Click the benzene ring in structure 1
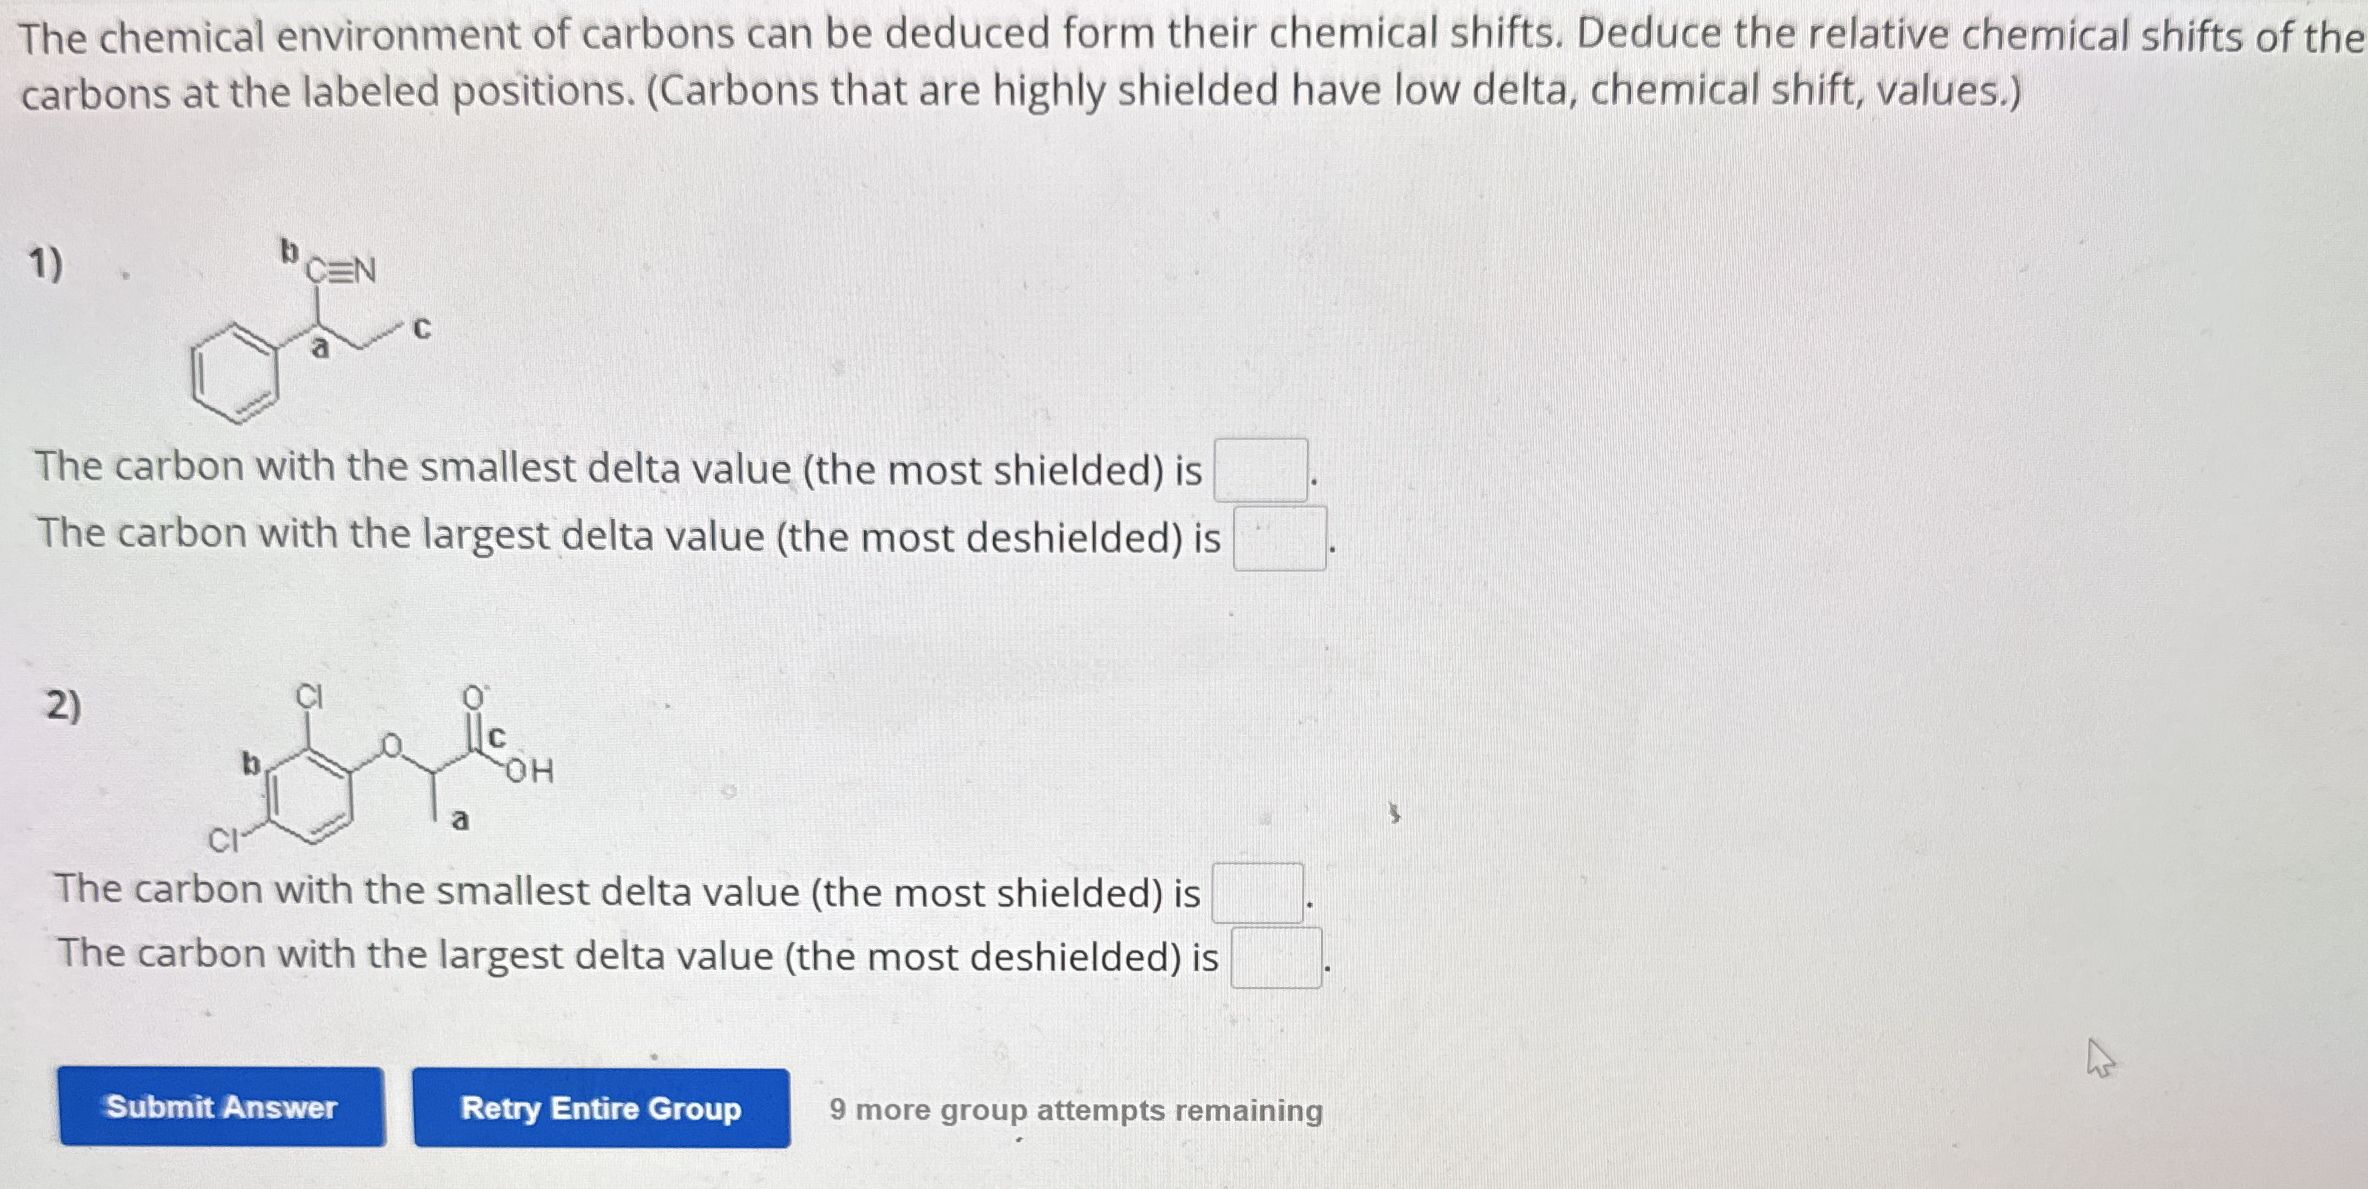 point(236,374)
